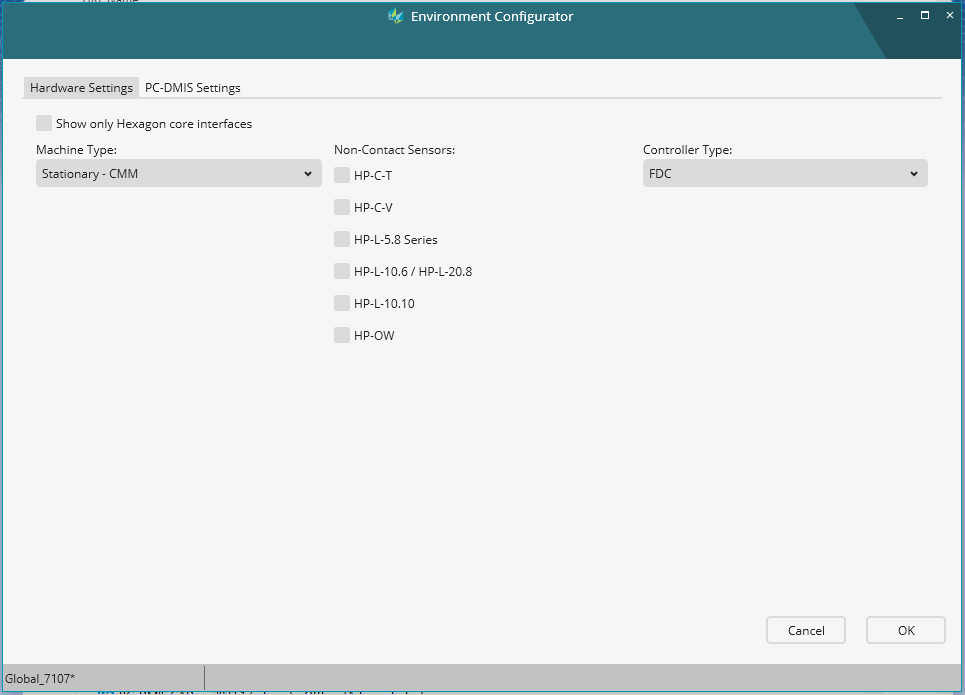Cancel the Environment Configurator dialog

tap(805, 630)
